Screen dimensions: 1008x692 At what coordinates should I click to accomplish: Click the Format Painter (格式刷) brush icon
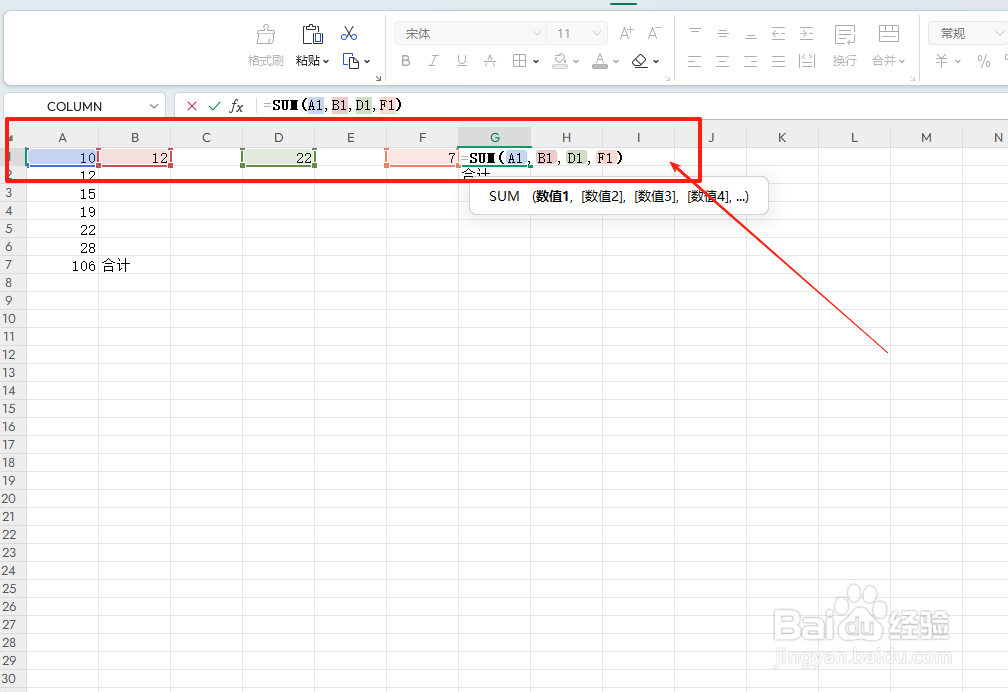(266, 34)
